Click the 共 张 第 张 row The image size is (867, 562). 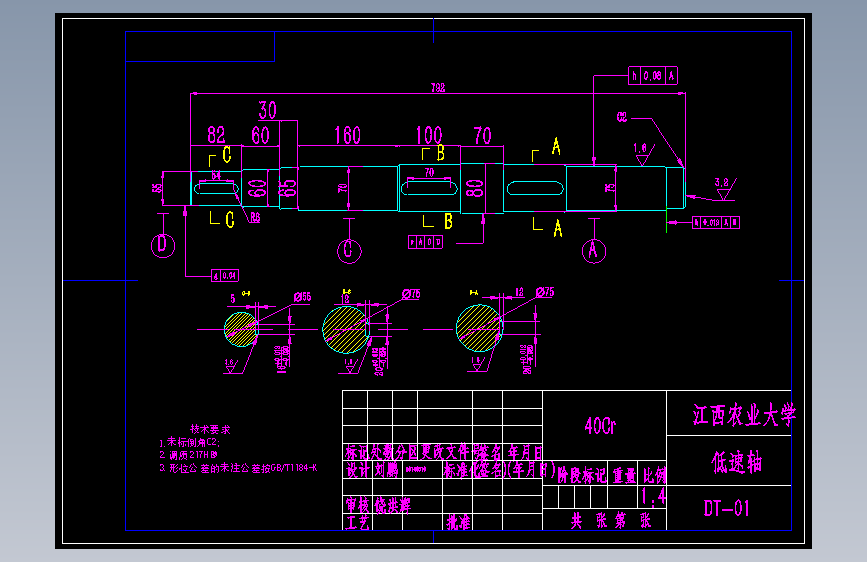click(x=610, y=521)
